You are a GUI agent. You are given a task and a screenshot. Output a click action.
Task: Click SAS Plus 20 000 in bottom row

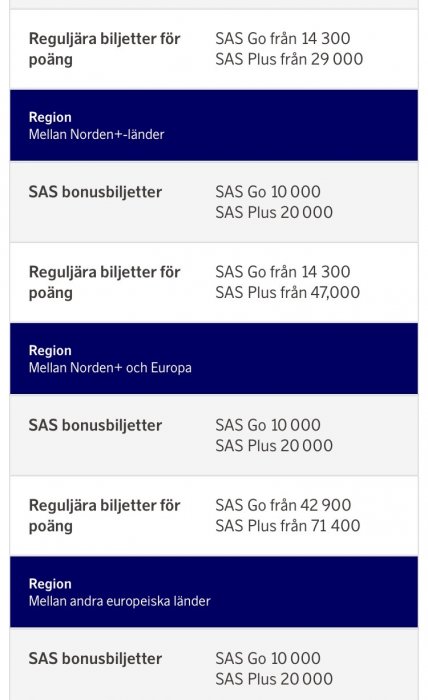click(274, 679)
